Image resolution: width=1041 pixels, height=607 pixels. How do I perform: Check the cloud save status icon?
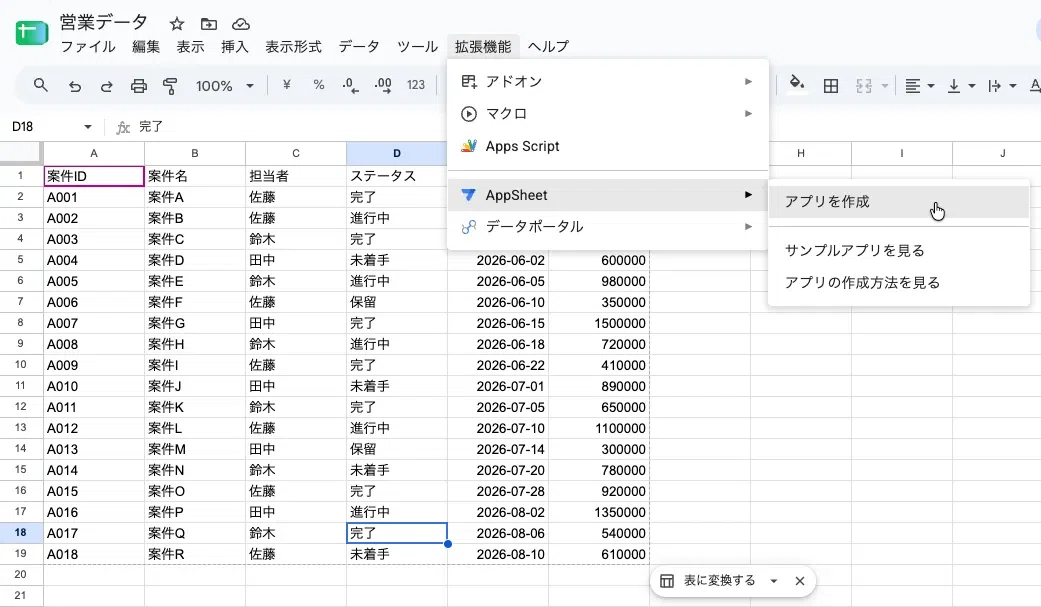(x=241, y=25)
